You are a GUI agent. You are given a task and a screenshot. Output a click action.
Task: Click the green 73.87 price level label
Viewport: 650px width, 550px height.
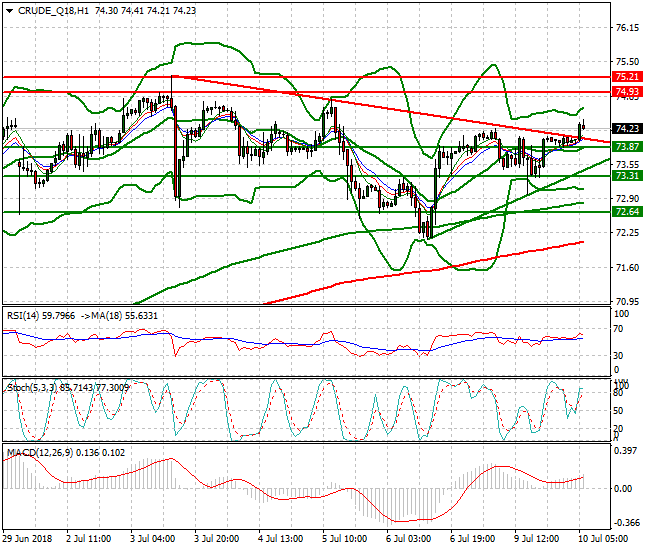click(x=627, y=147)
